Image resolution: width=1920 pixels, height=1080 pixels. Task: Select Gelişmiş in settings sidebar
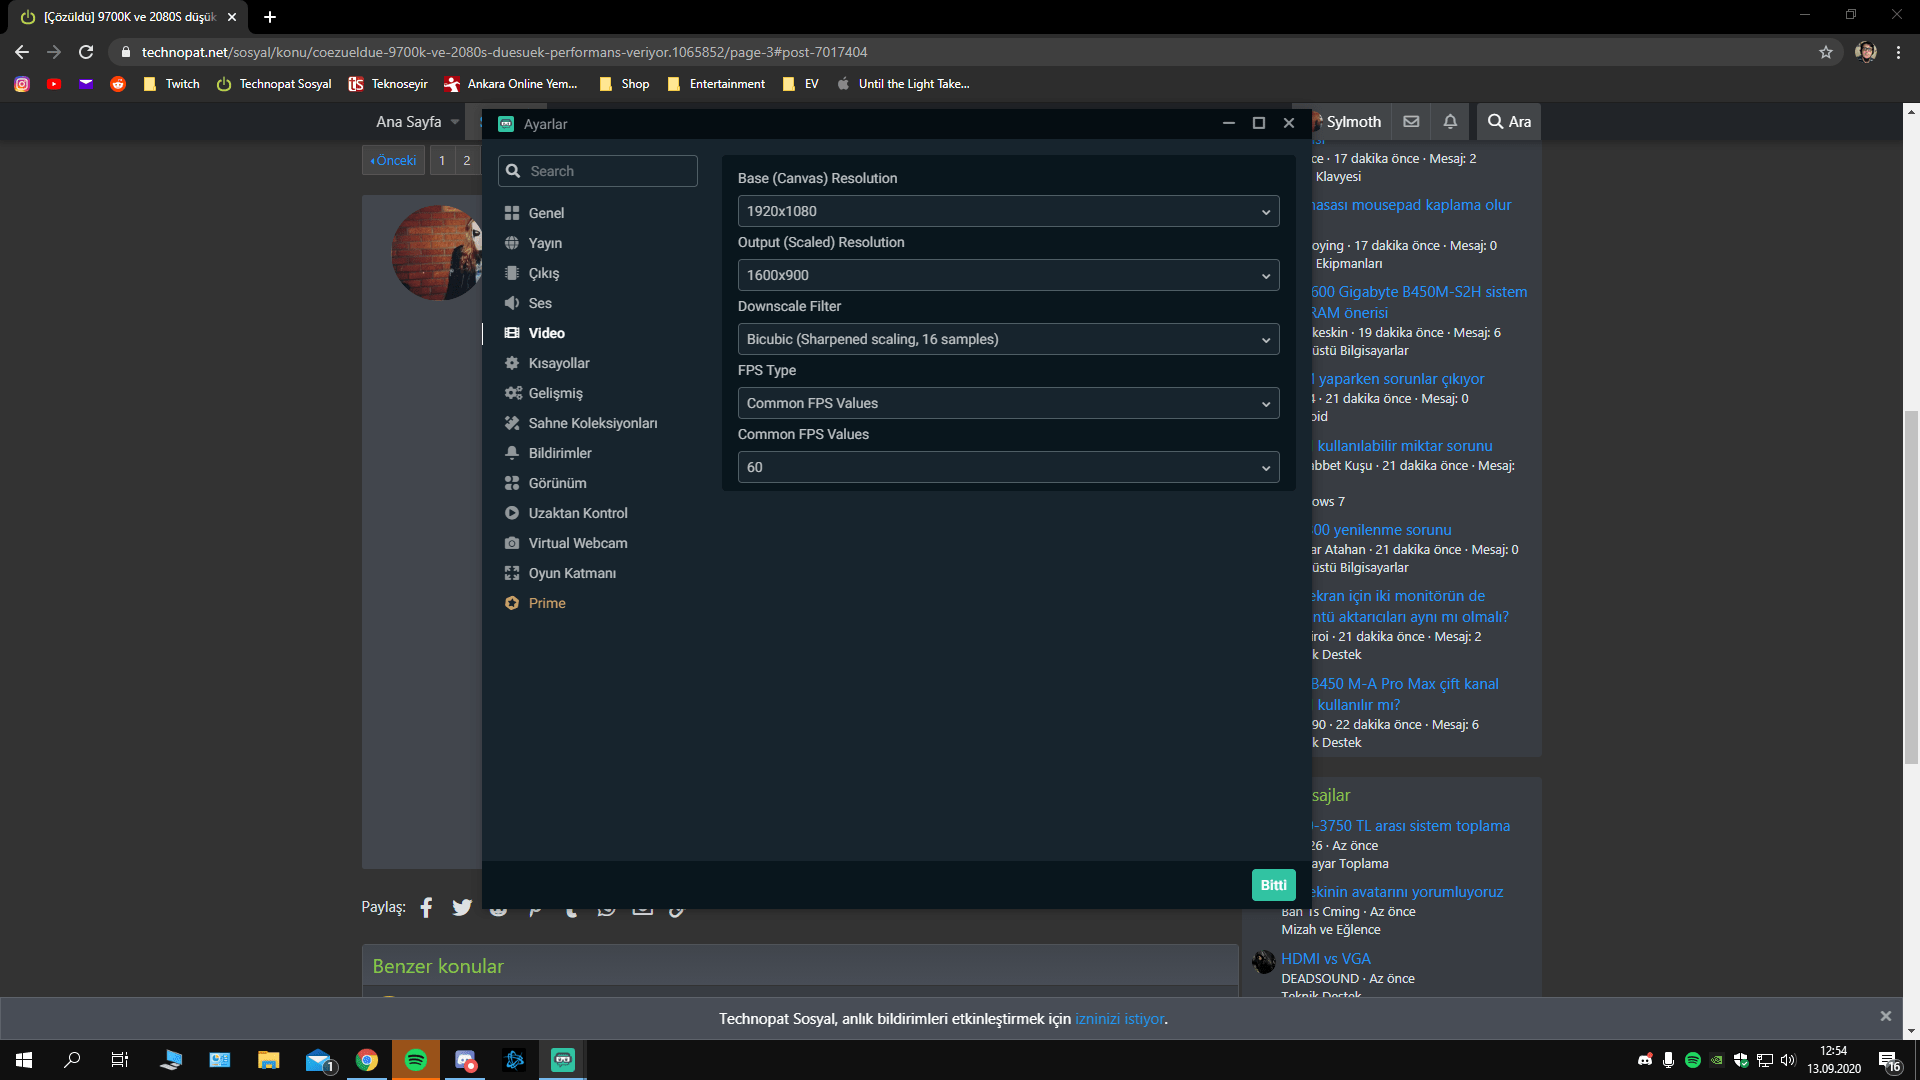point(555,393)
